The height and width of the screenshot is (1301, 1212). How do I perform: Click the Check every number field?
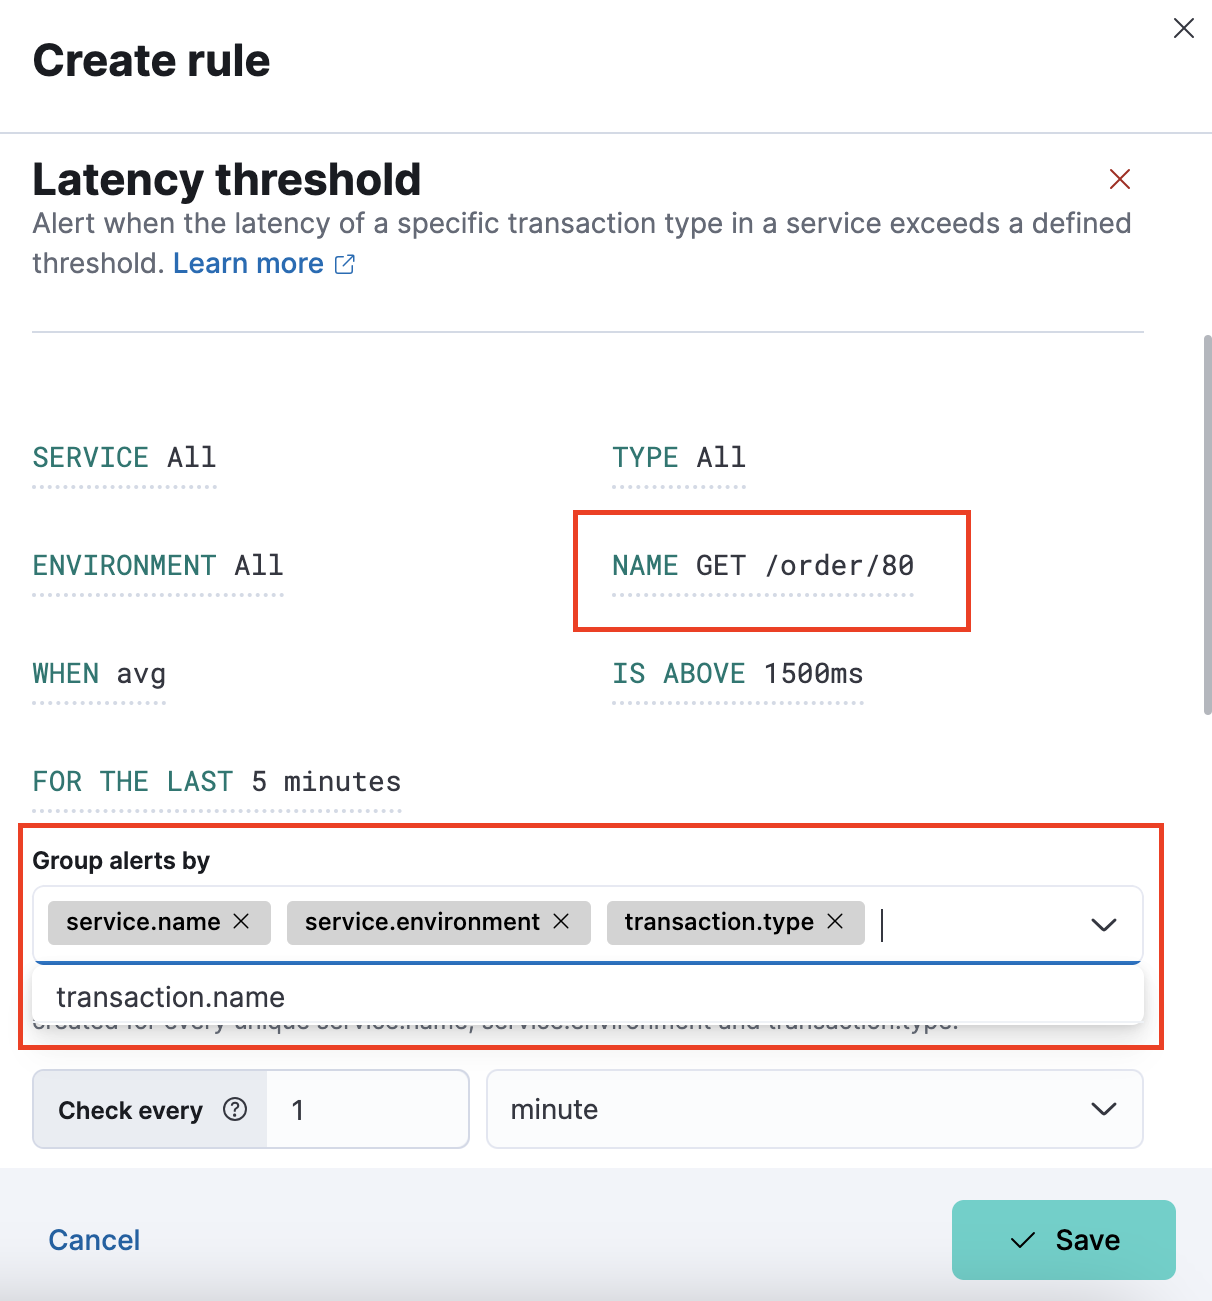pos(366,1109)
